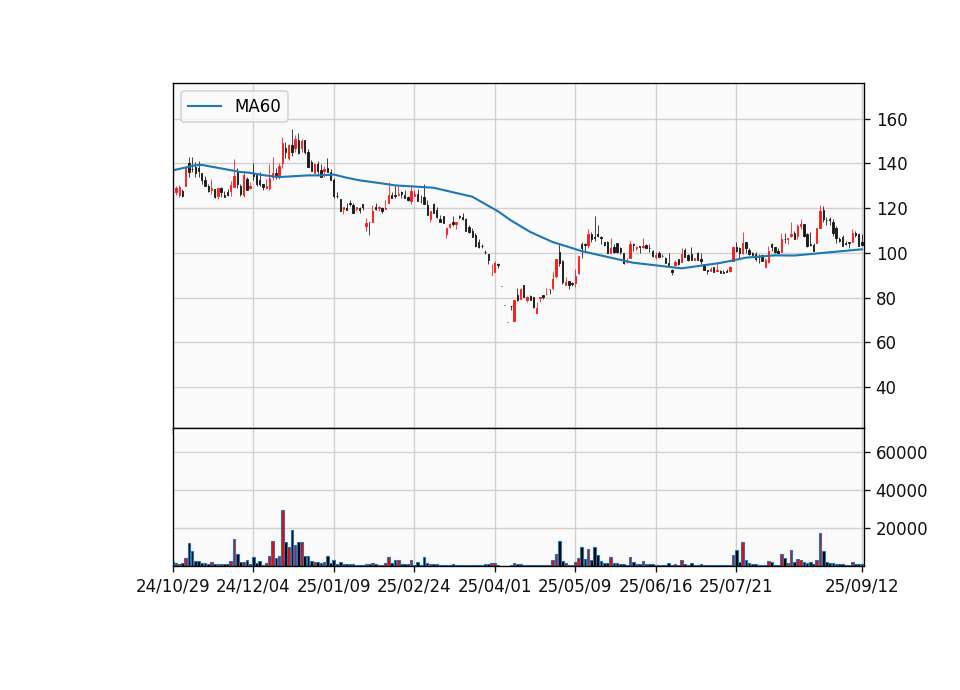Click the MA60 legend label
The image size is (960, 690).
tap(257, 106)
